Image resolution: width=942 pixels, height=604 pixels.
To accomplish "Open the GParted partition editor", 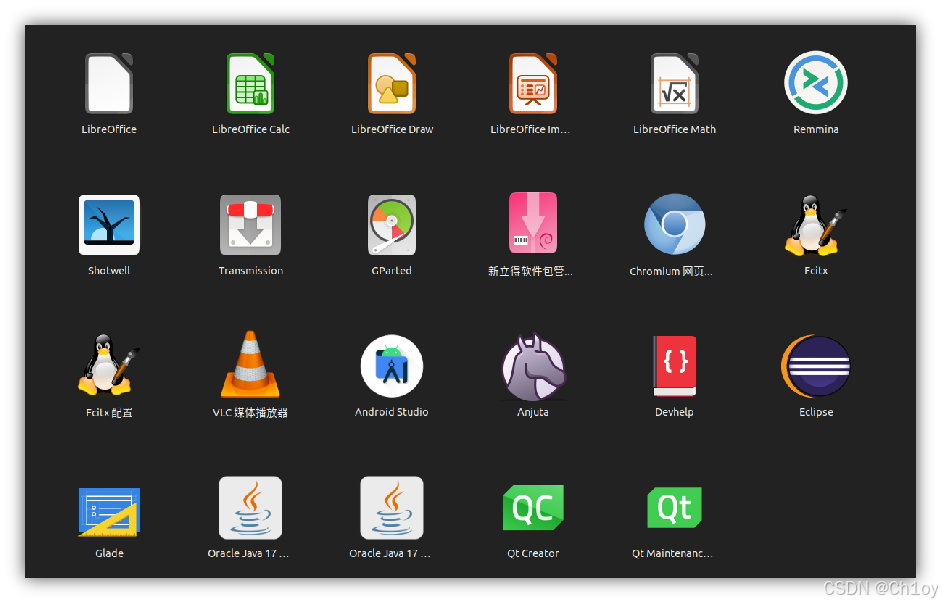I will (392, 225).
